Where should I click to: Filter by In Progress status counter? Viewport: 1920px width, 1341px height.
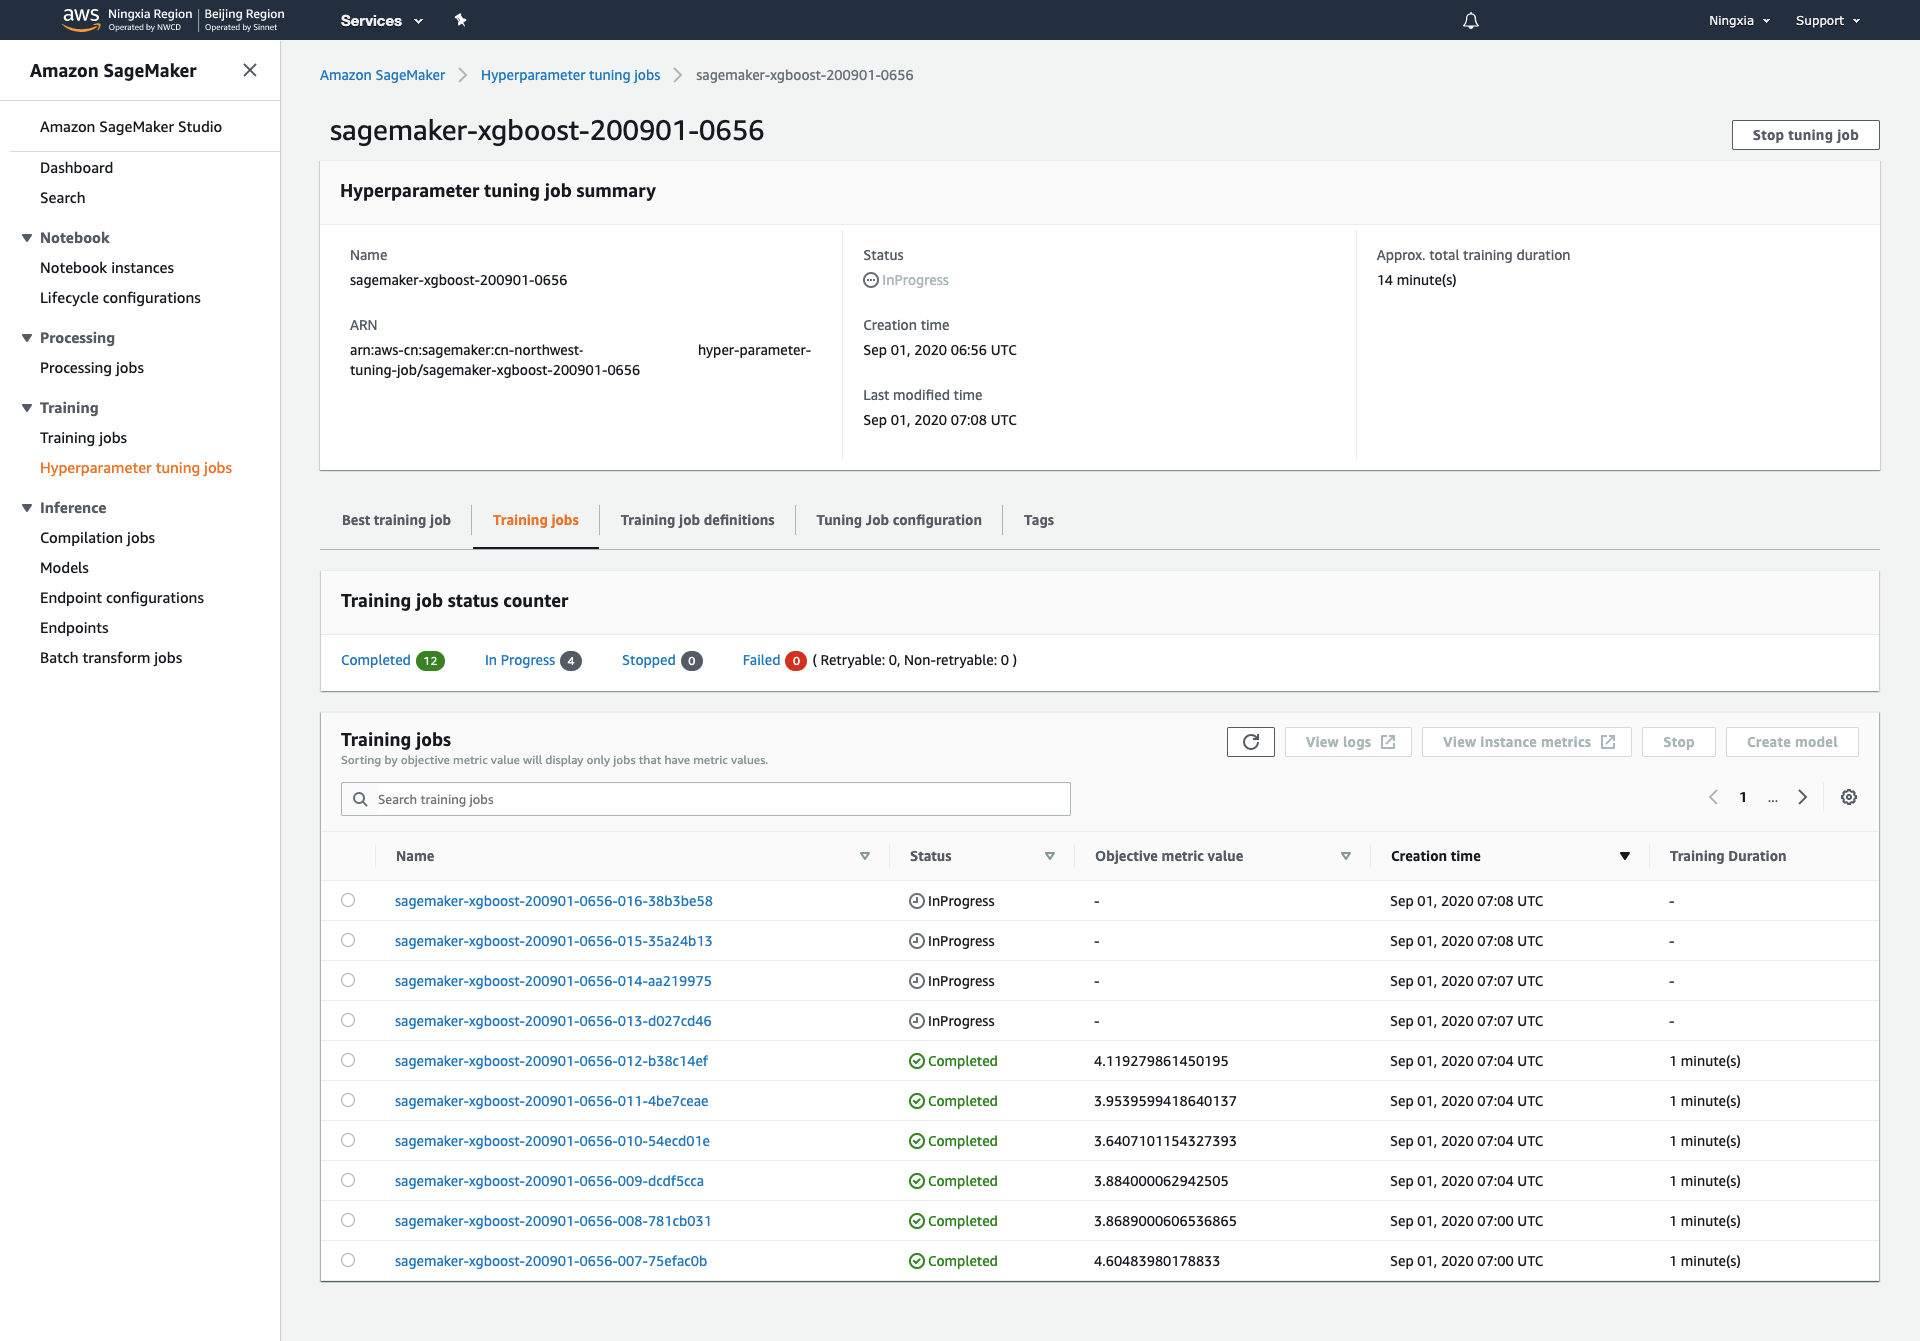pyautogui.click(x=533, y=660)
